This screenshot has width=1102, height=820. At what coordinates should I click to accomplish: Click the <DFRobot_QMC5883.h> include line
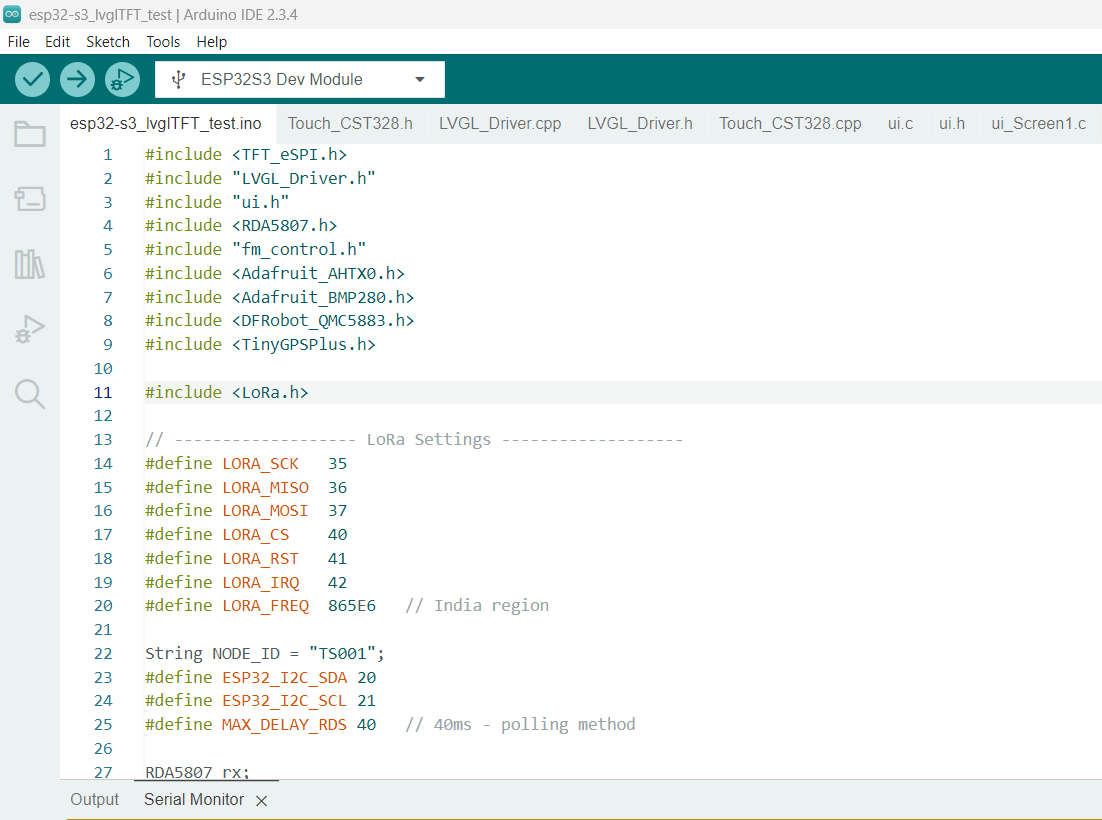tap(280, 321)
